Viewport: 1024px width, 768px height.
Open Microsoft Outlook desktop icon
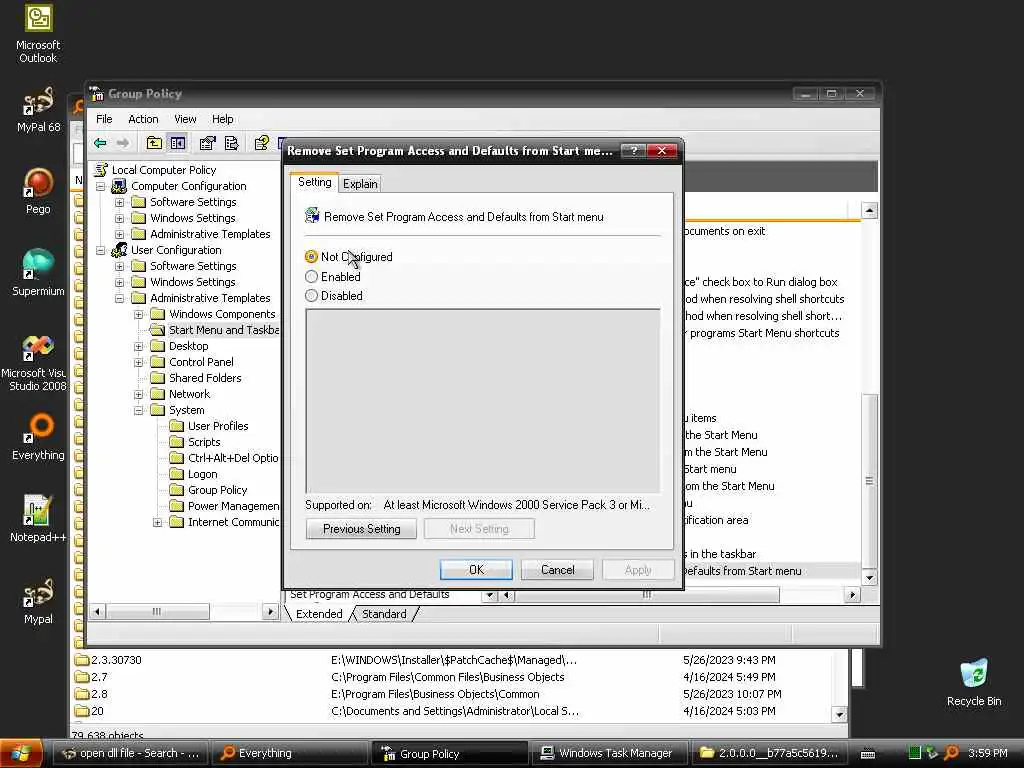pos(38,34)
